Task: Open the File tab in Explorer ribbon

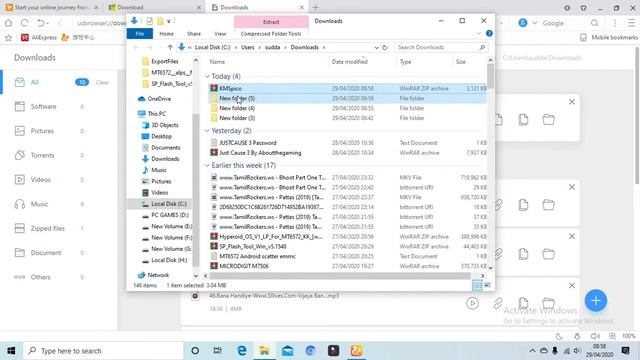Action: pos(140,33)
